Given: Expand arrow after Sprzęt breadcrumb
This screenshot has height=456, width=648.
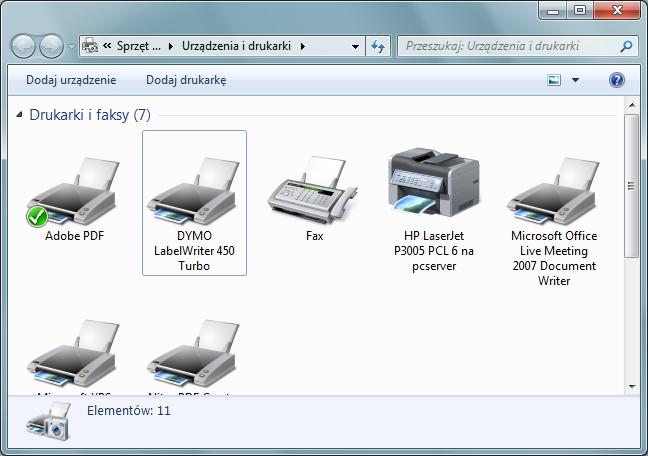Looking at the screenshot, I should tap(171, 46).
